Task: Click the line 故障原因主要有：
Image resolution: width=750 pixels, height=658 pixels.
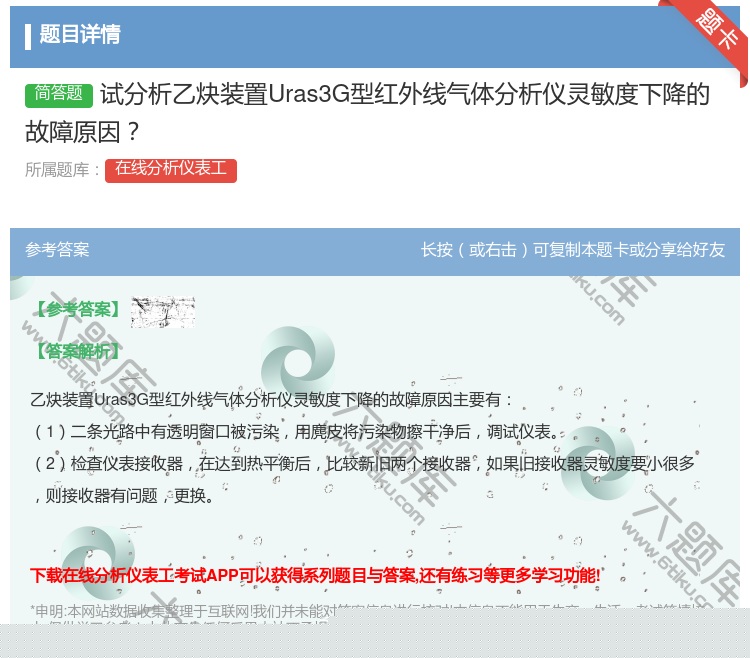Action: coord(272,399)
